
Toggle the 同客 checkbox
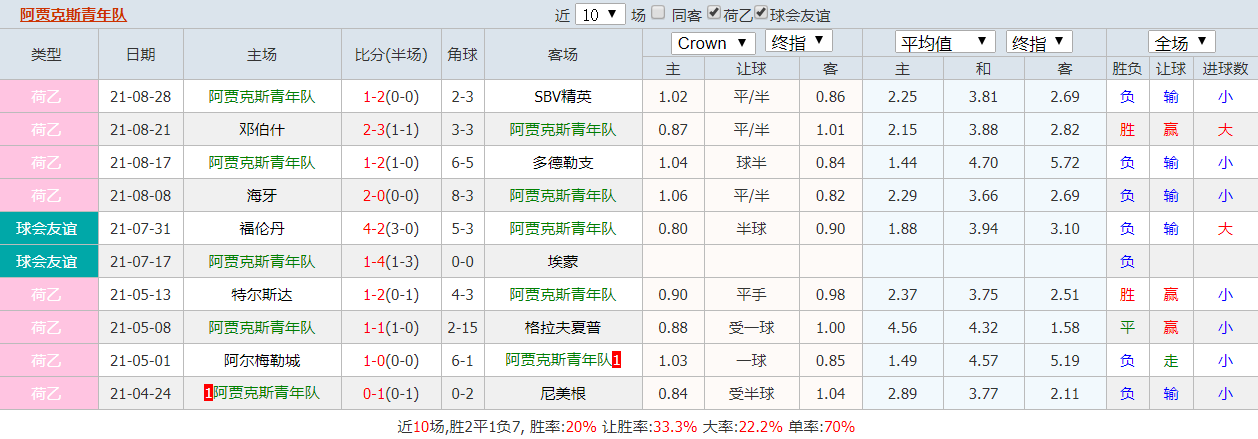(658, 14)
